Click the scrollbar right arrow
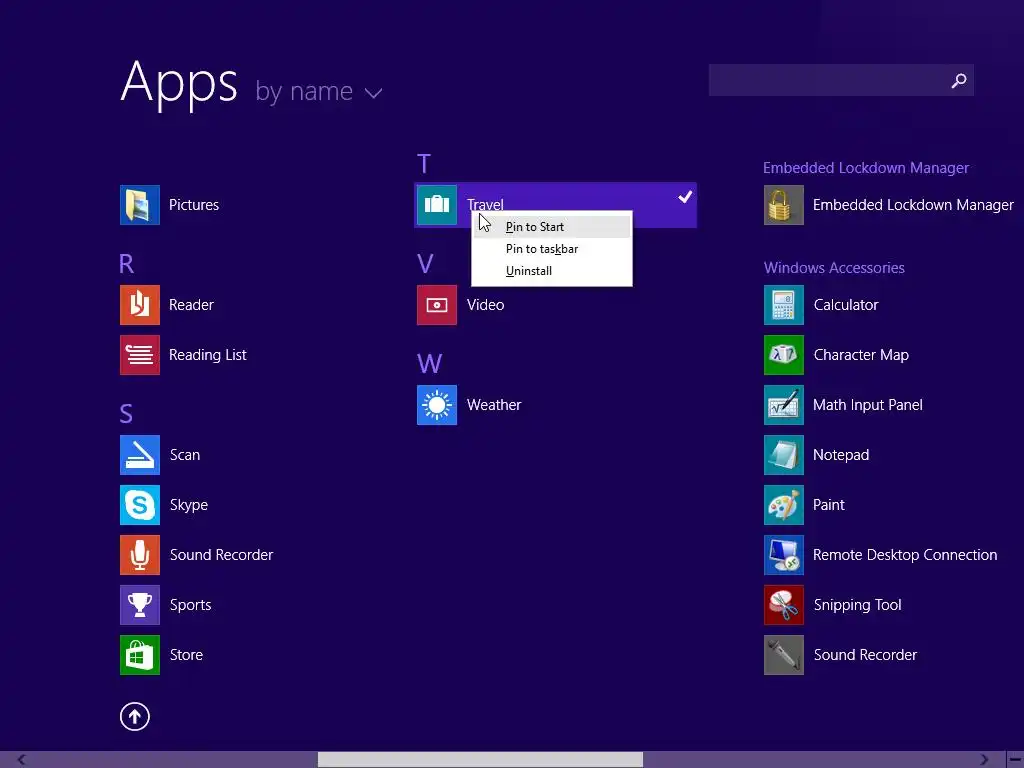The height and width of the screenshot is (768, 1024). tap(984, 760)
